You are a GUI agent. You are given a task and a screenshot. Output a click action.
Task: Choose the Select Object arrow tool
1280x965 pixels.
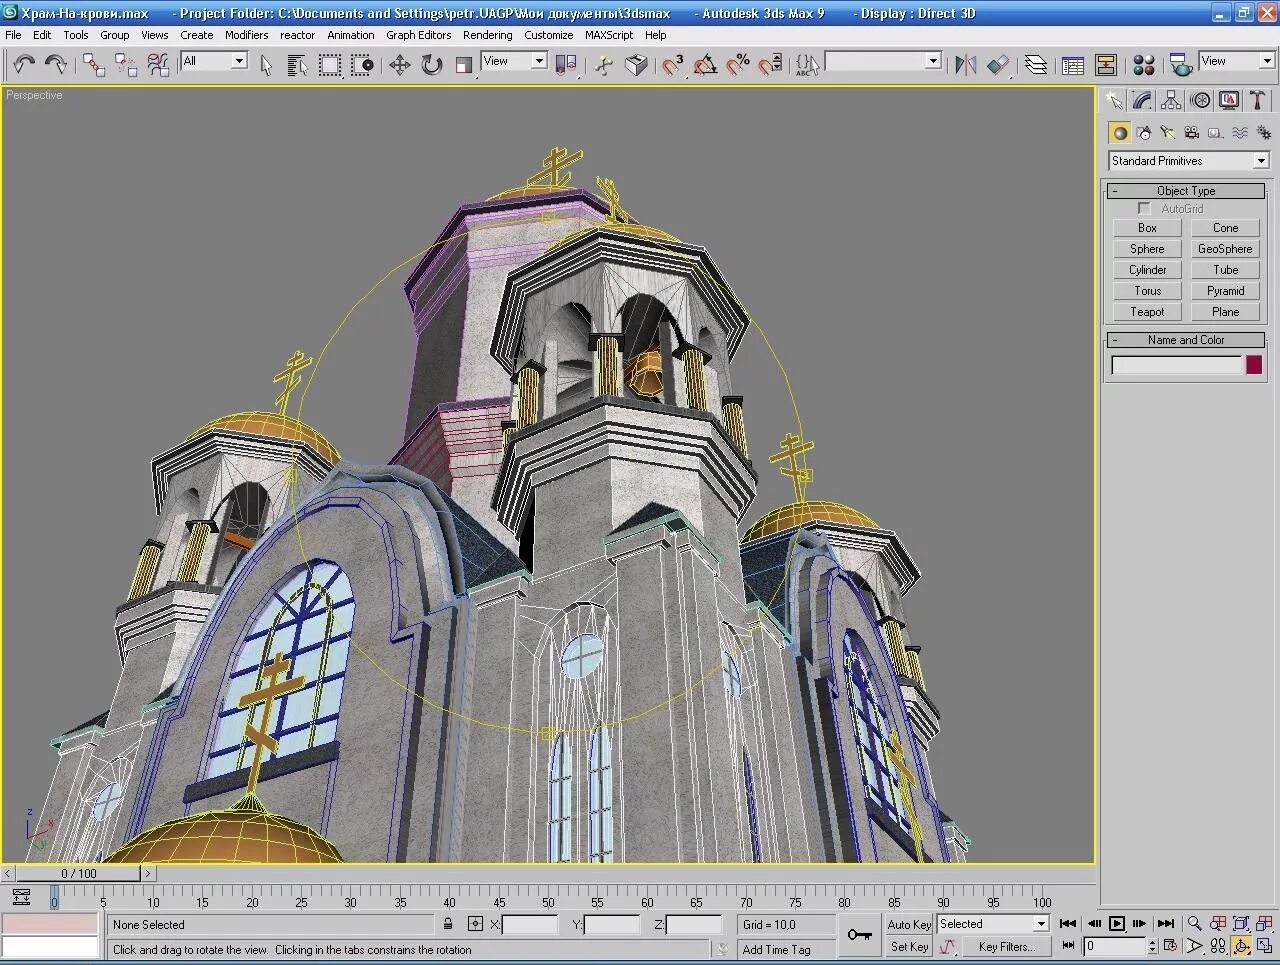(x=266, y=65)
